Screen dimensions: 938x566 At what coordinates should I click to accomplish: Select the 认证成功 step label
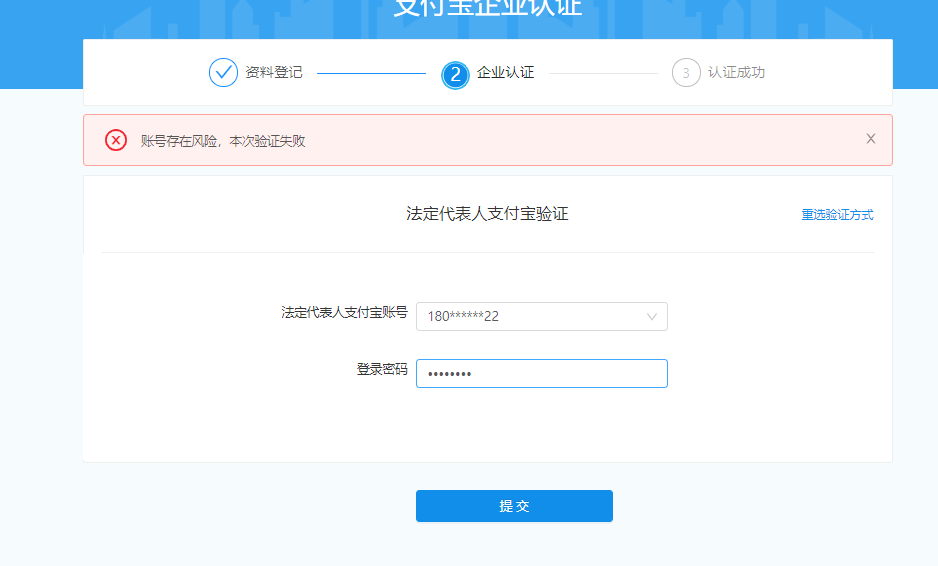tap(736, 72)
